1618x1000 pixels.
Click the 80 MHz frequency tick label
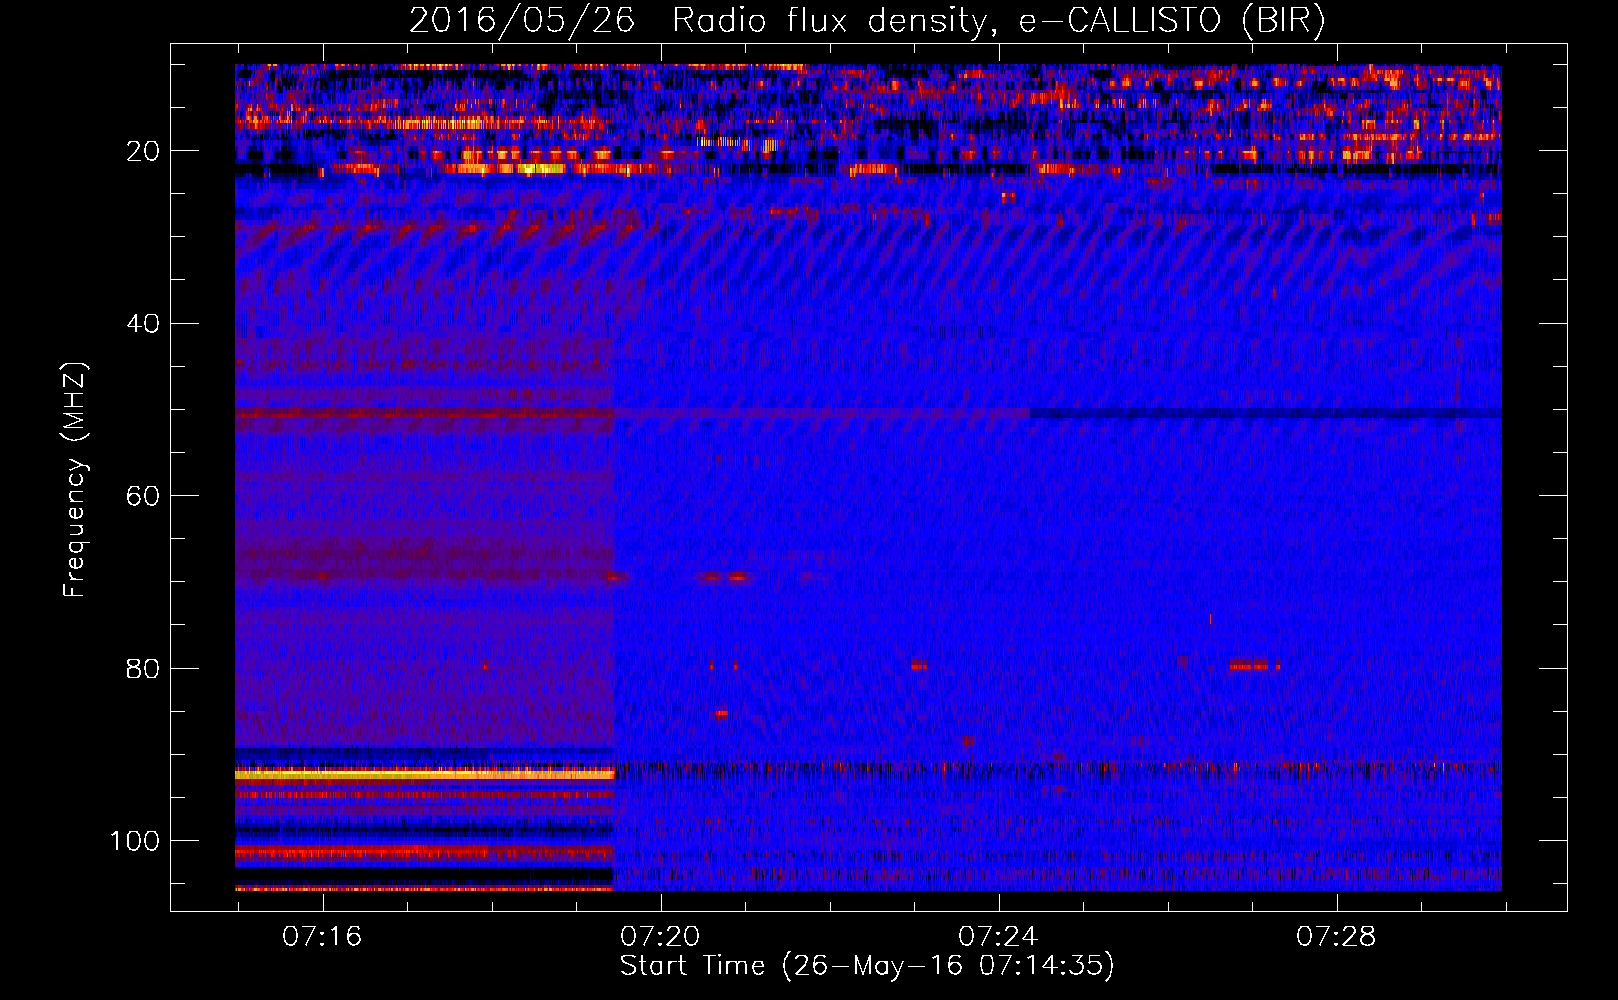tap(144, 669)
